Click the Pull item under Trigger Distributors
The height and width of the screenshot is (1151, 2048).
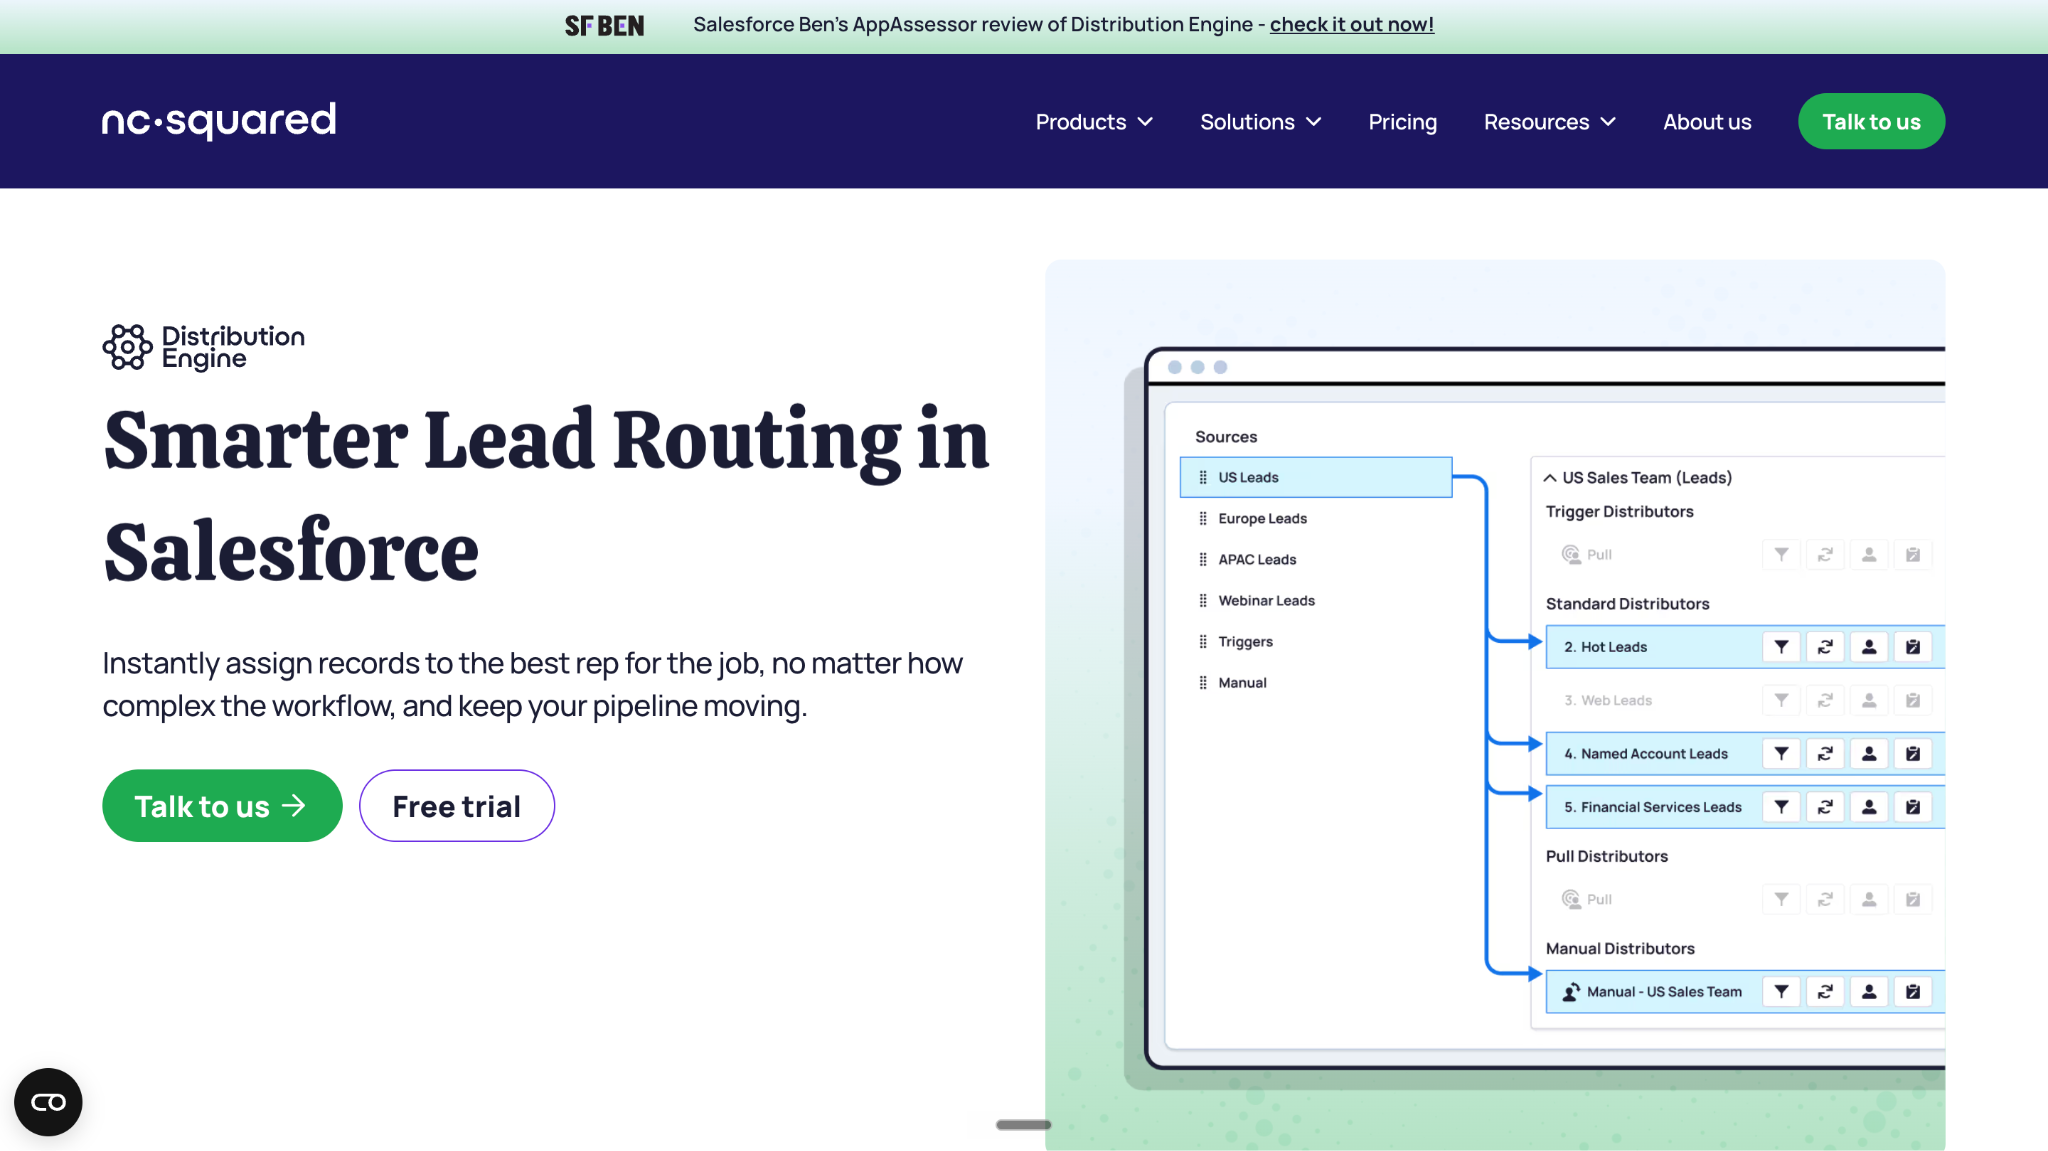tap(1587, 555)
